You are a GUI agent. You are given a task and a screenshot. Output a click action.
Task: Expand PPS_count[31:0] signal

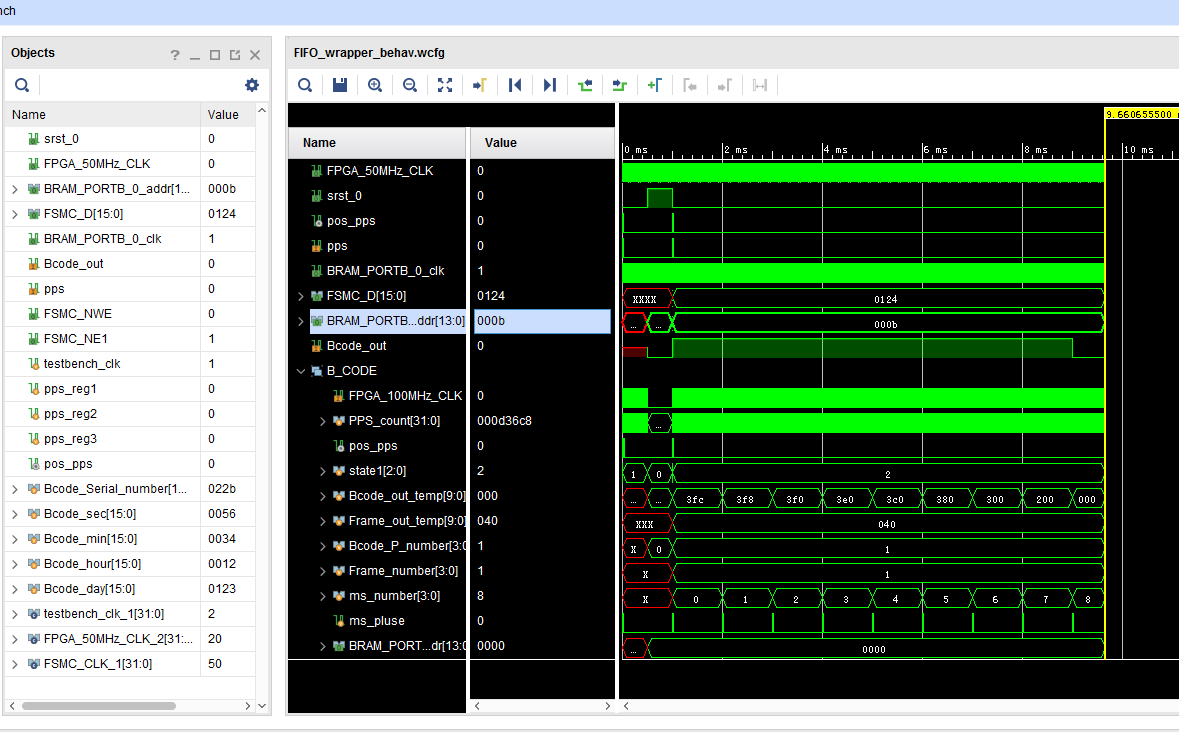pyautogui.click(x=323, y=421)
